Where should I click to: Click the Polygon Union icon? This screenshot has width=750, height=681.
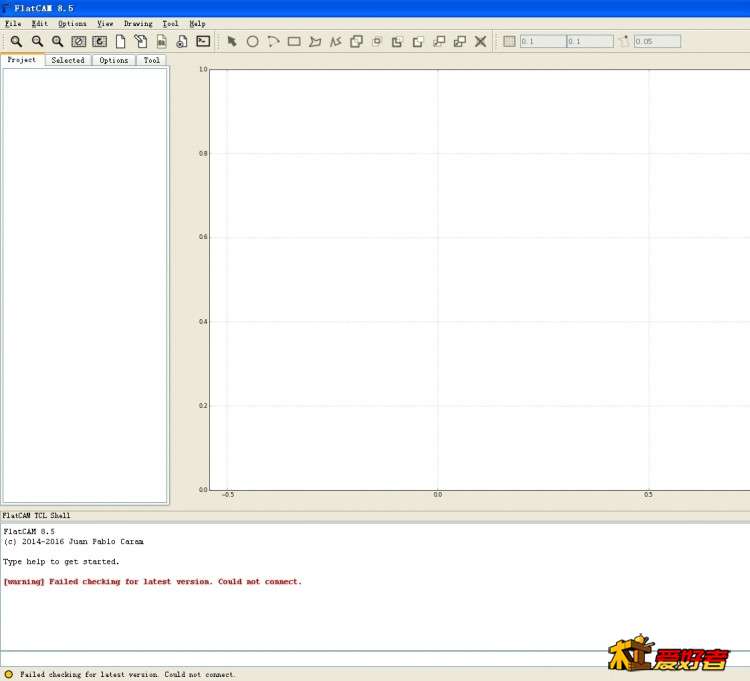(x=356, y=42)
